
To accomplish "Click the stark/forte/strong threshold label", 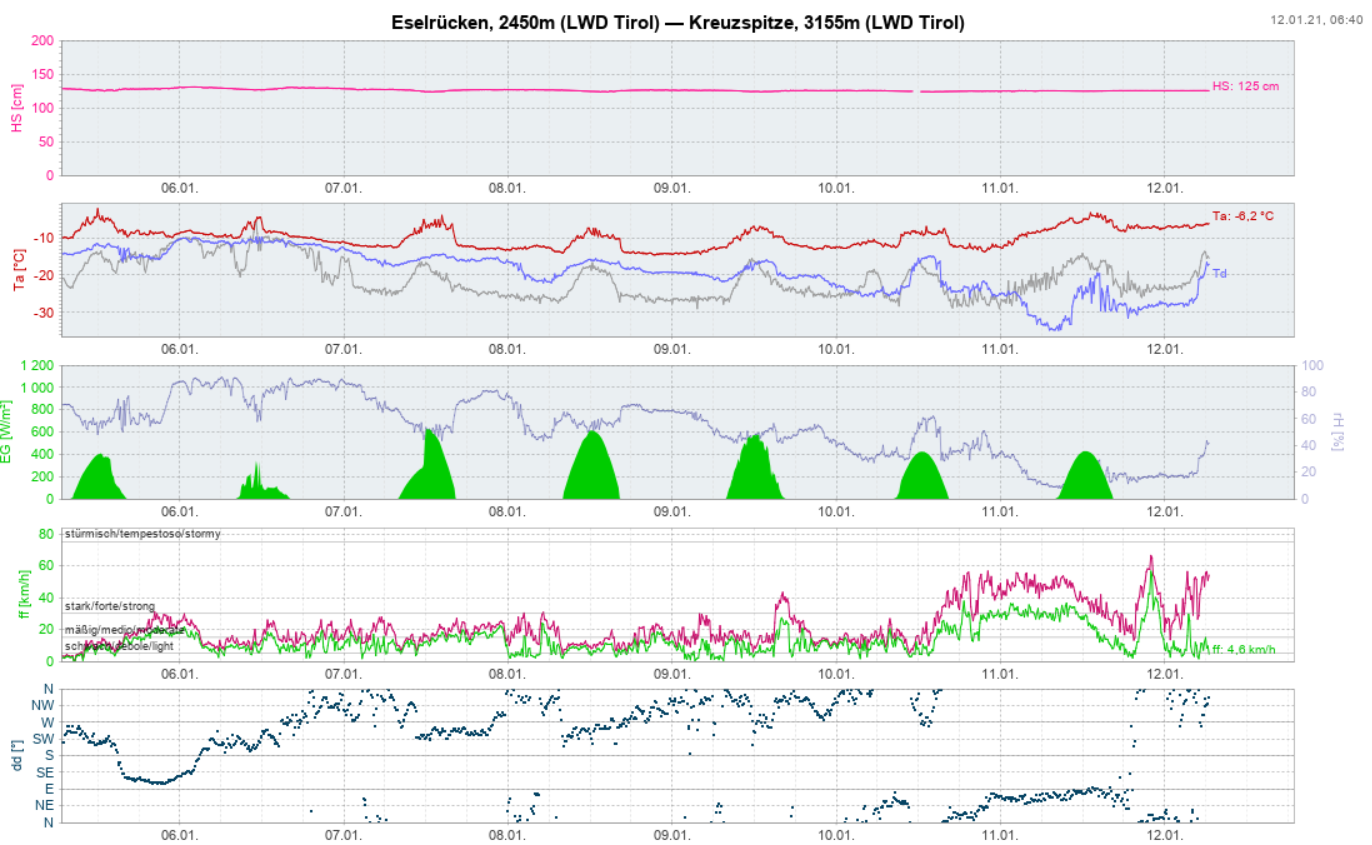I will [110, 606].
